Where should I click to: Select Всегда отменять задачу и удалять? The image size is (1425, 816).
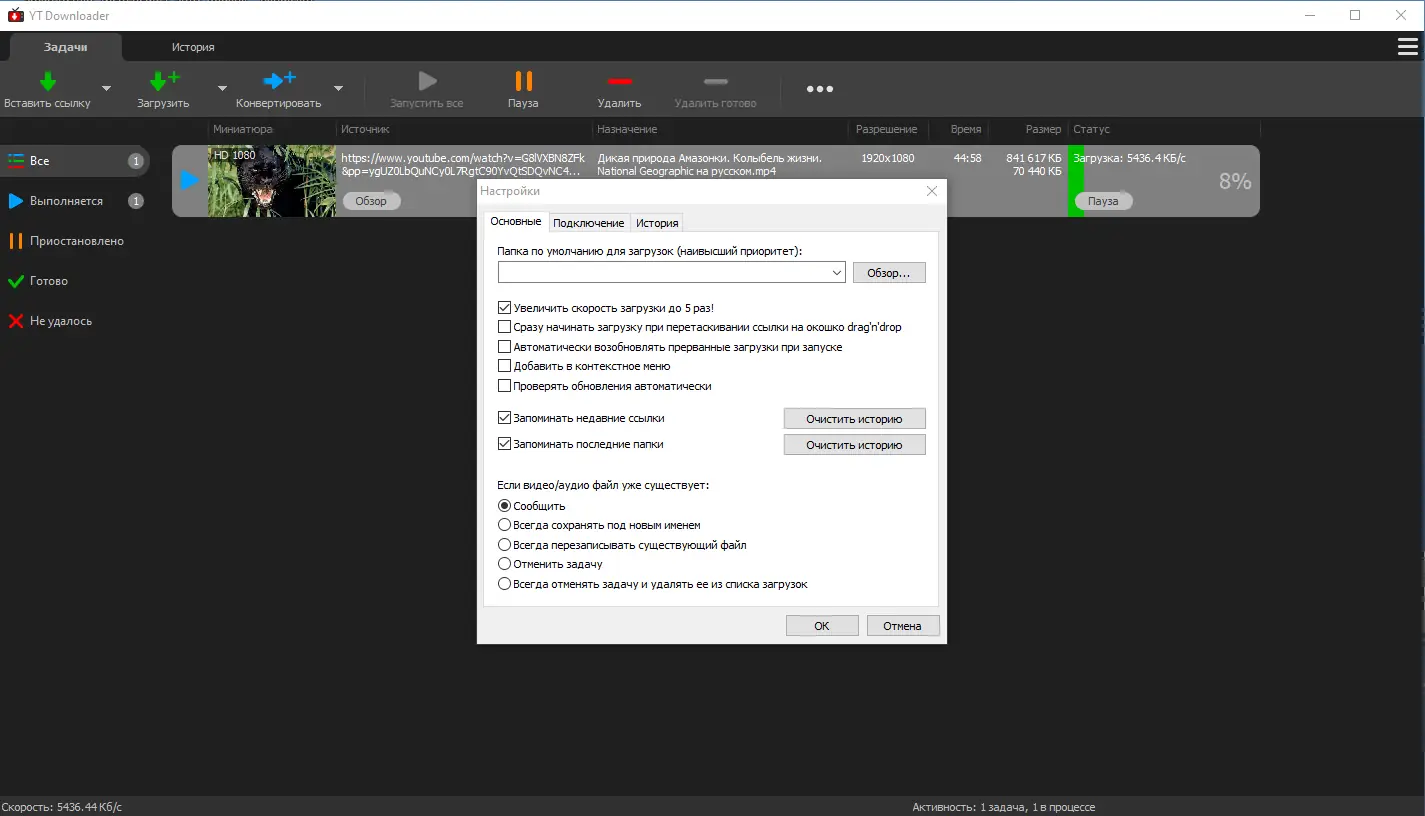504,584
